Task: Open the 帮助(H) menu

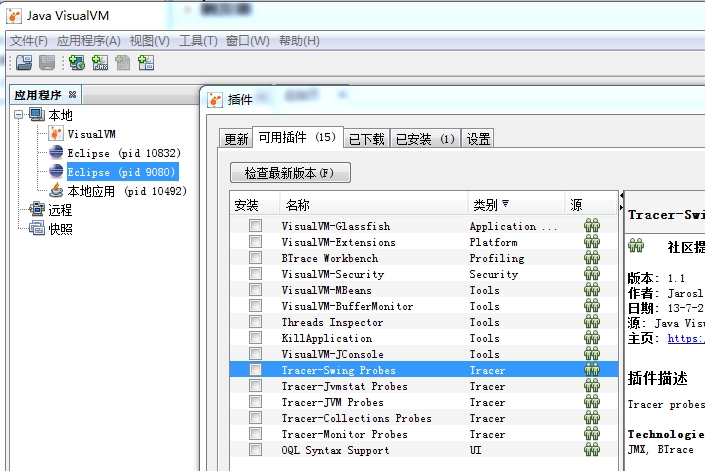Action: point(299,41)
